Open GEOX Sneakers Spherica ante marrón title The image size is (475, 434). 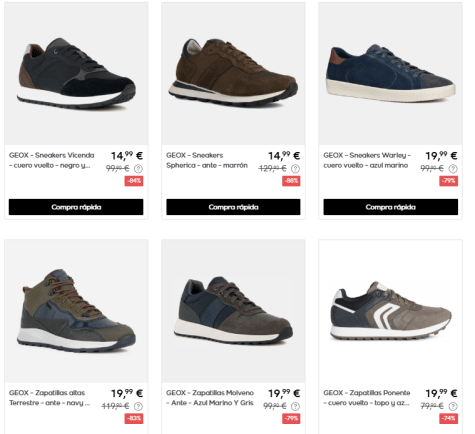207,160
